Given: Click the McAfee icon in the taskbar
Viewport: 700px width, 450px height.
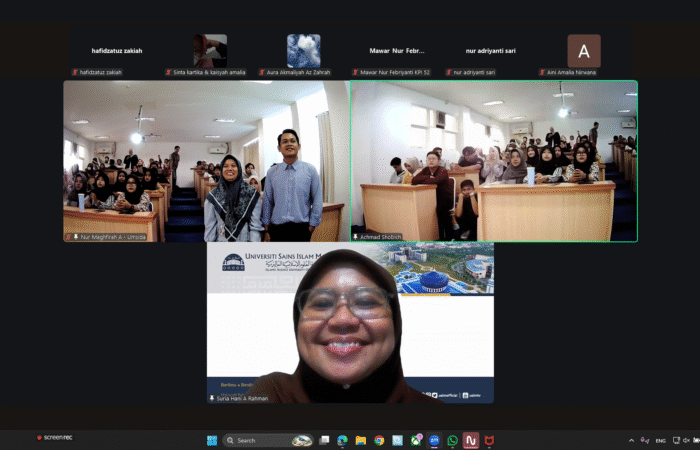Looking at the screenshot, I should pyautogui.click(x=489, y=440).
